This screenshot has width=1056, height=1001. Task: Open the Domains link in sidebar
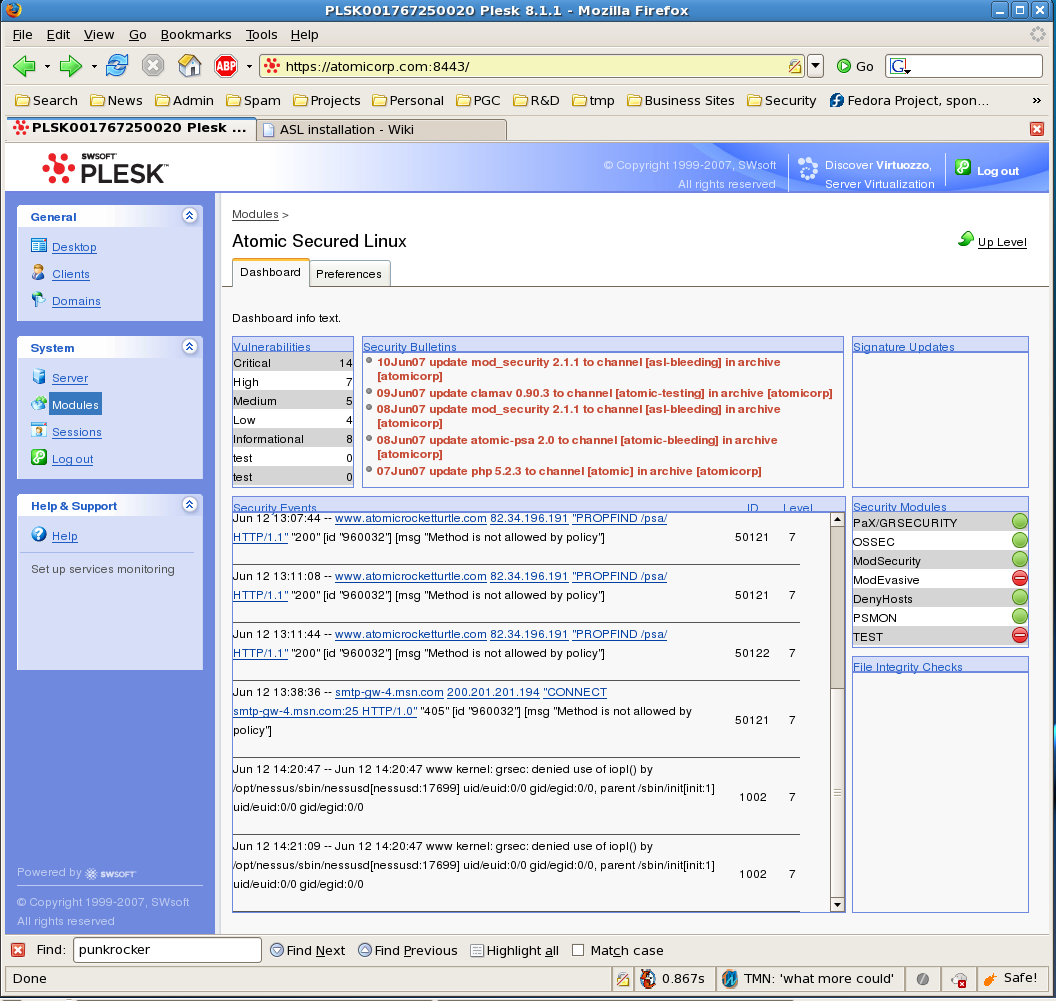[x=76, y=301]
